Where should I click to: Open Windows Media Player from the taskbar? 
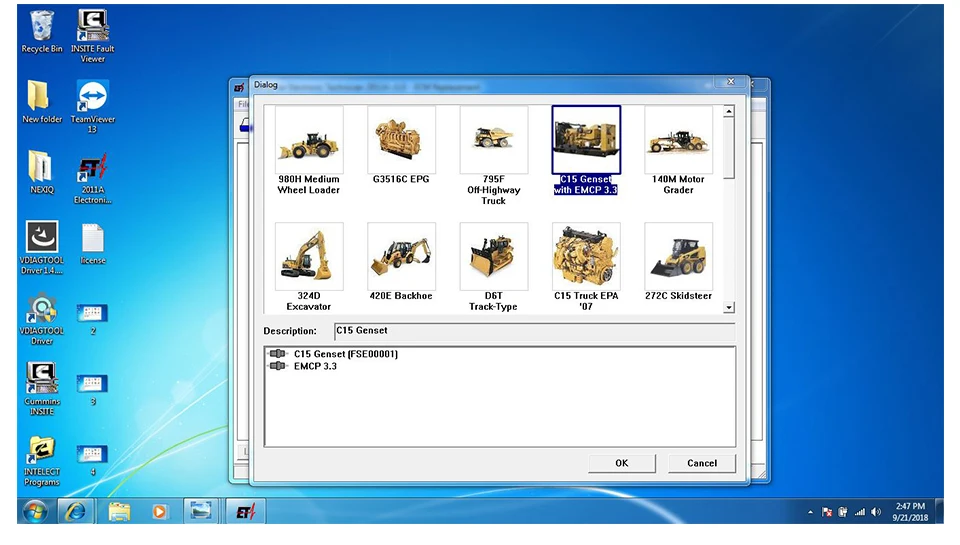(159, 511)
